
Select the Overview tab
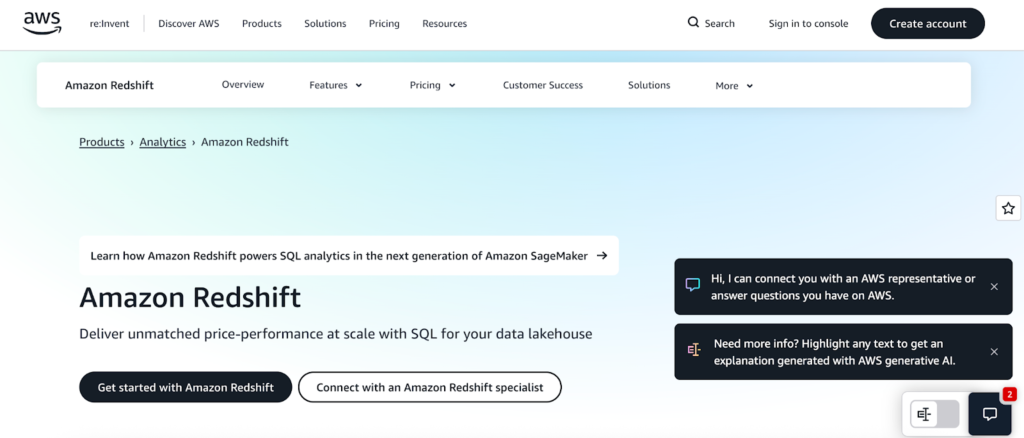[x=243, y=84]
